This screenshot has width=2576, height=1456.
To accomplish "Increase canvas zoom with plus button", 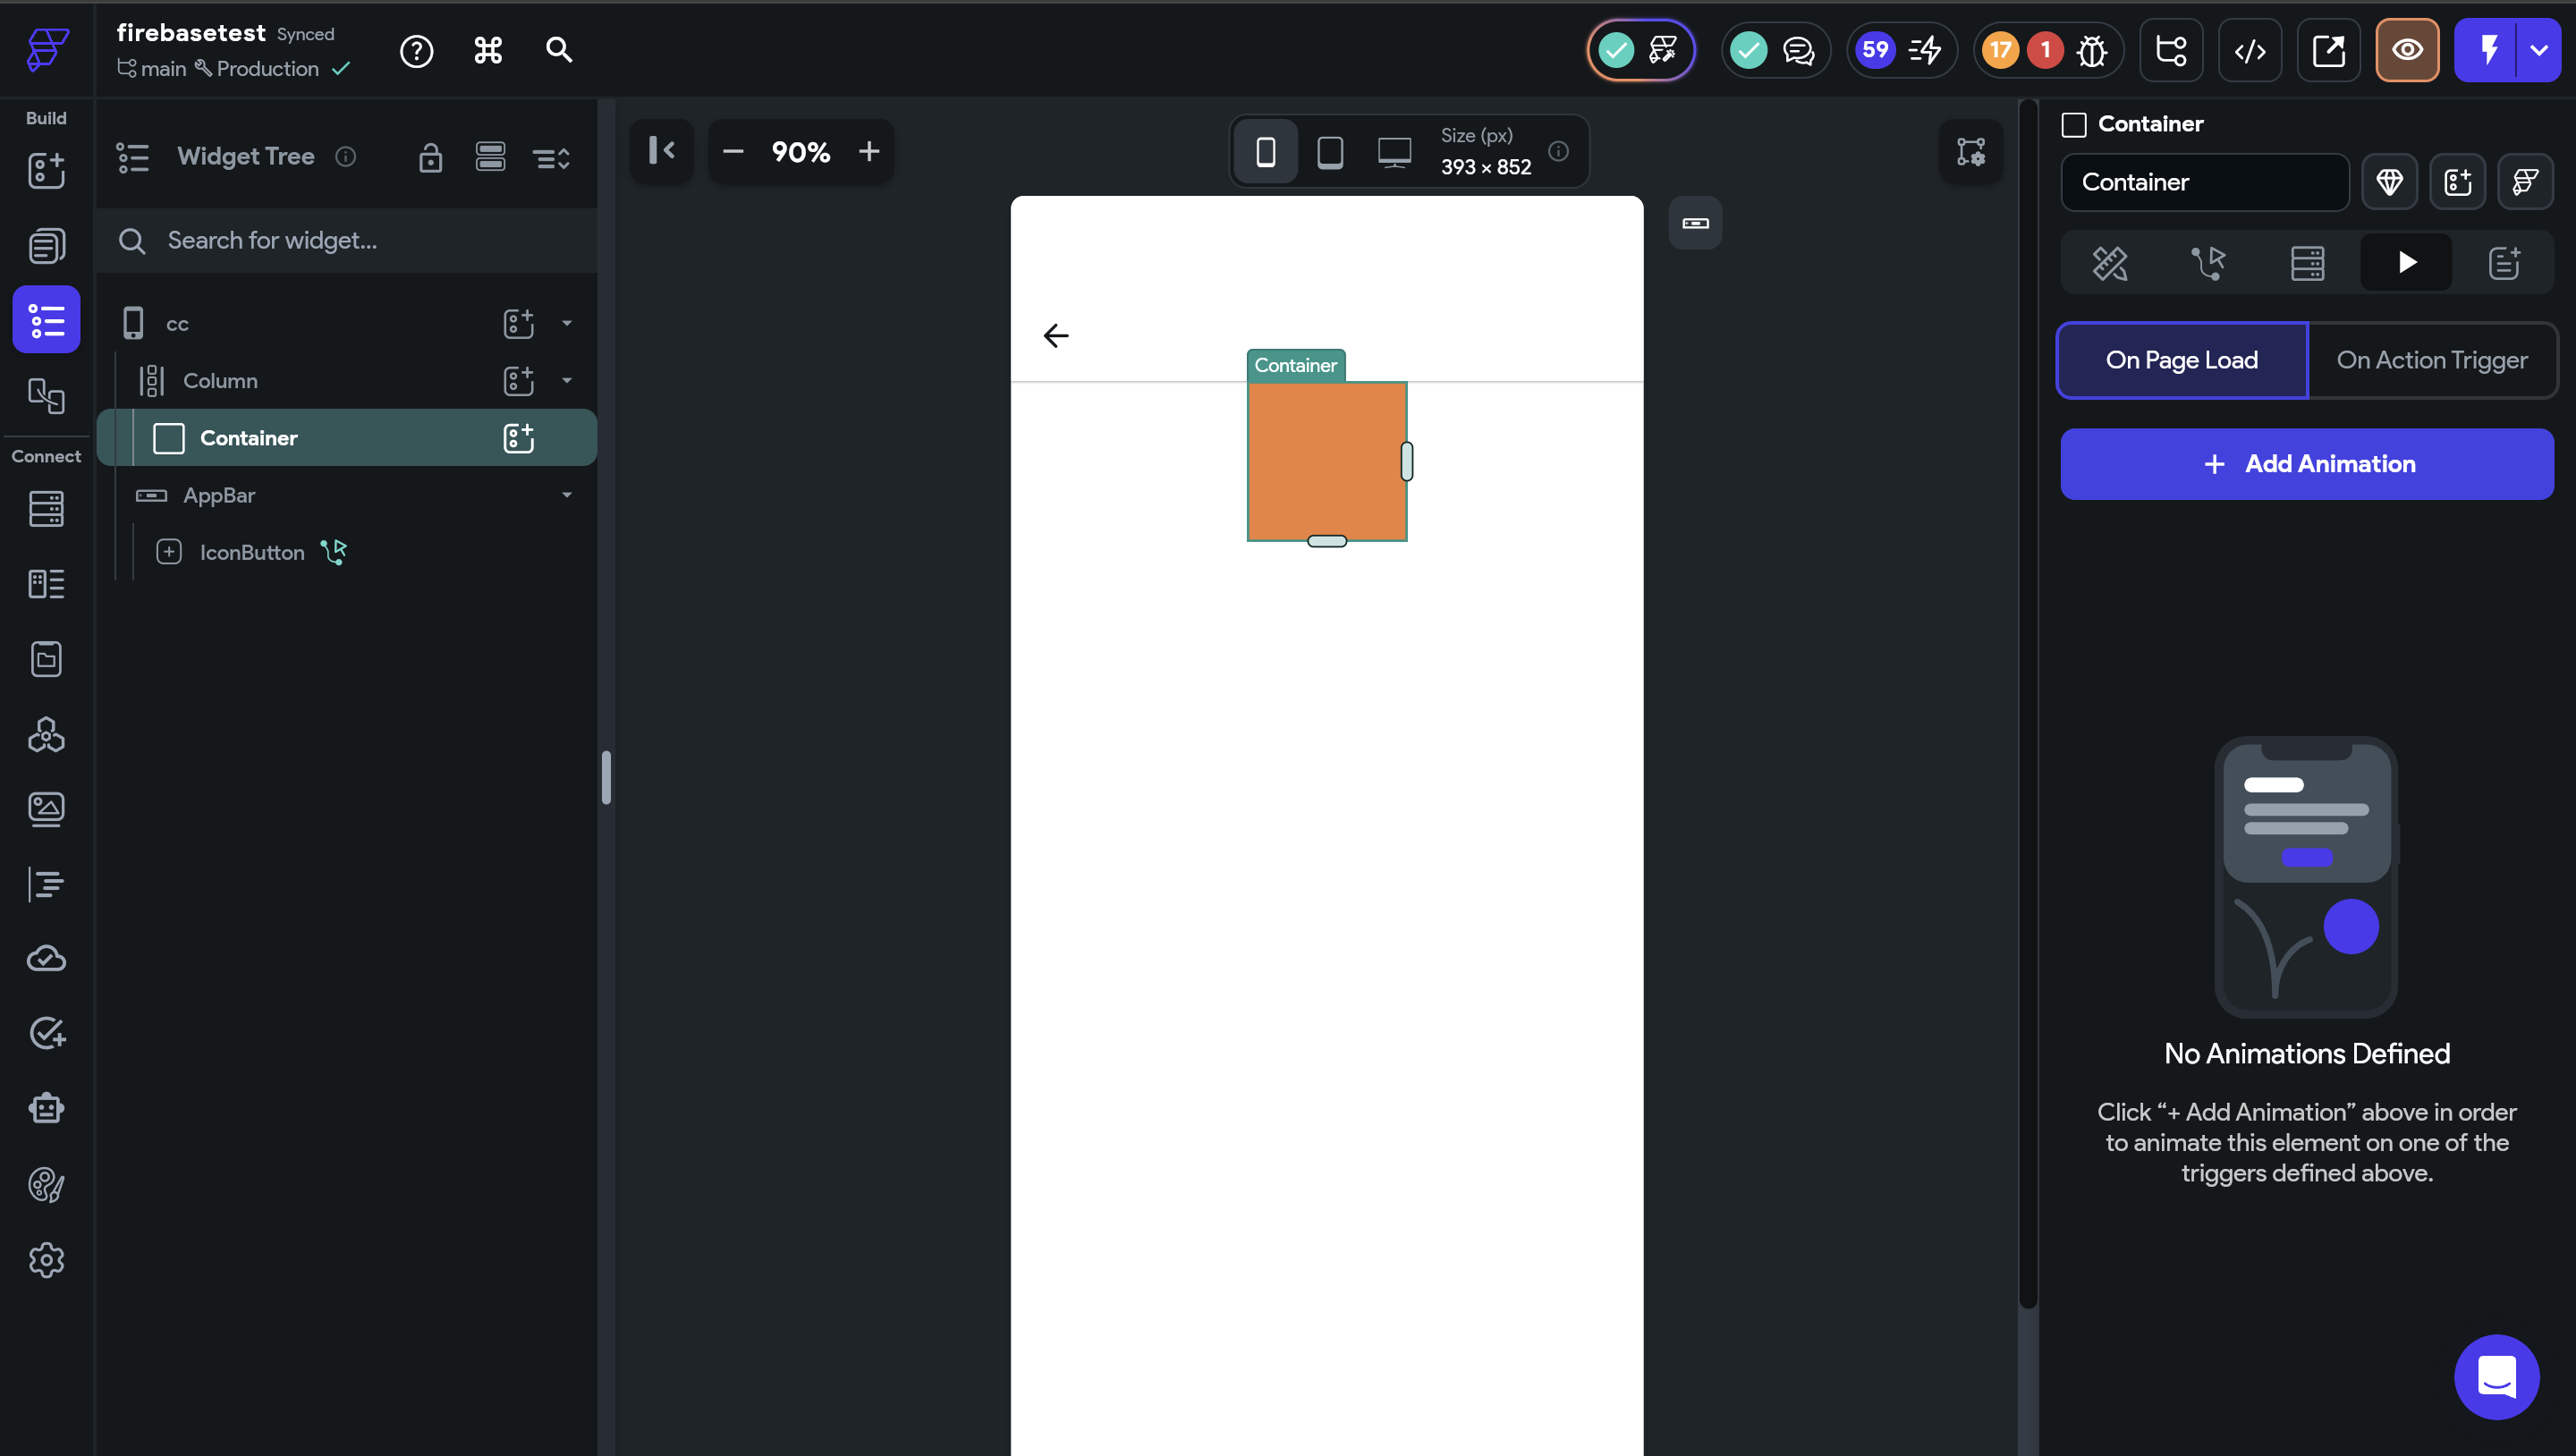I will click(x=869, y=152).
